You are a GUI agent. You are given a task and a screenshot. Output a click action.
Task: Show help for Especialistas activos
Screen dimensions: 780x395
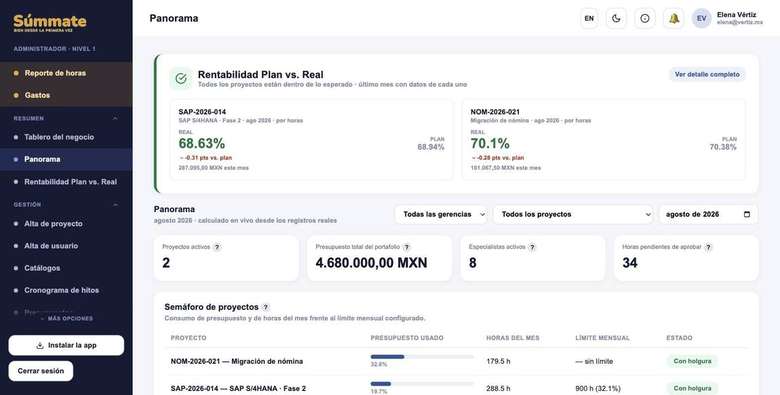click(x=532, y=247)
